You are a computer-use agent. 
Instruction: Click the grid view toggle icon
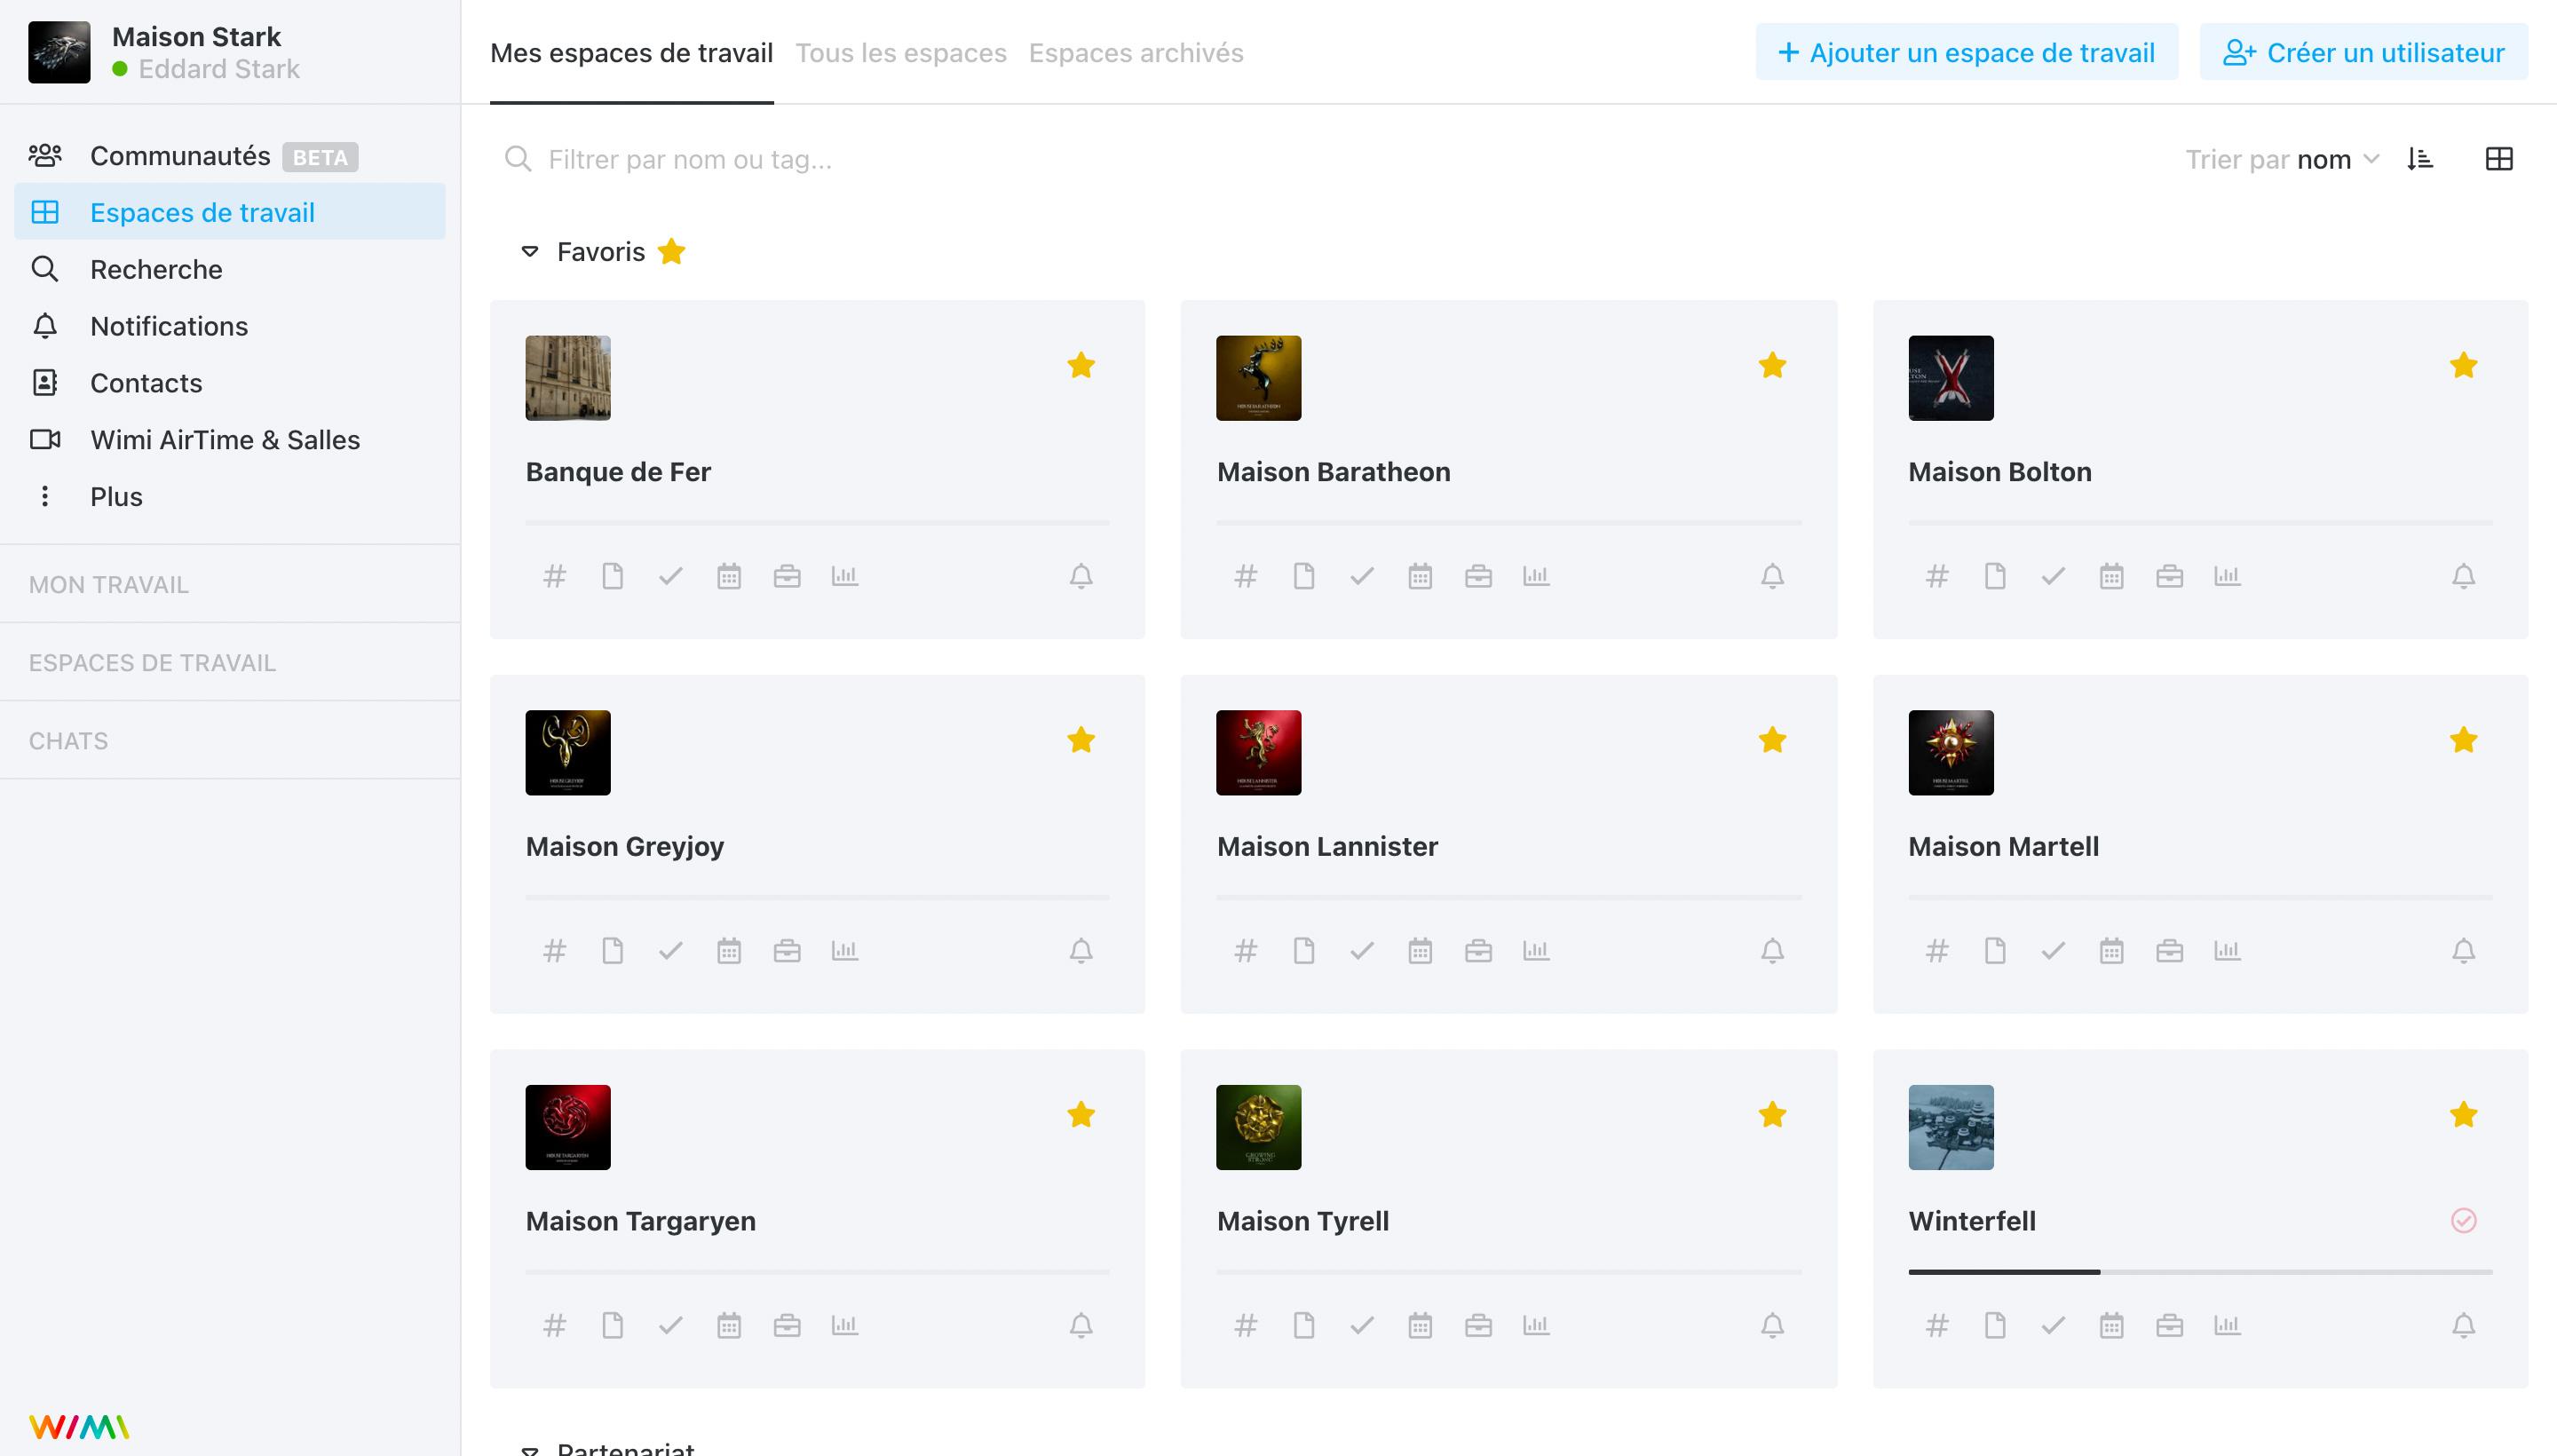pos(2498,158)
